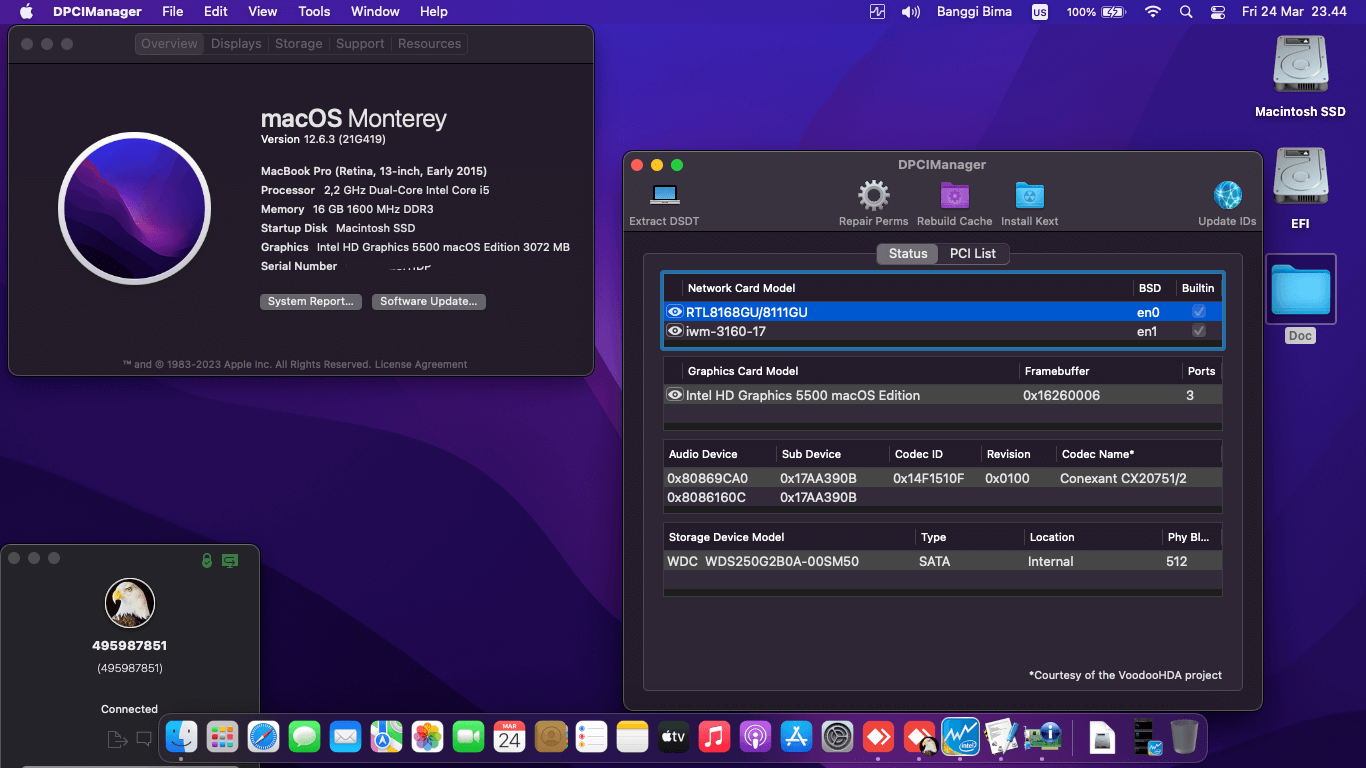Open Apple TV from the Dock
Screen dimensions: 1366x768
(x=673, y=738)
